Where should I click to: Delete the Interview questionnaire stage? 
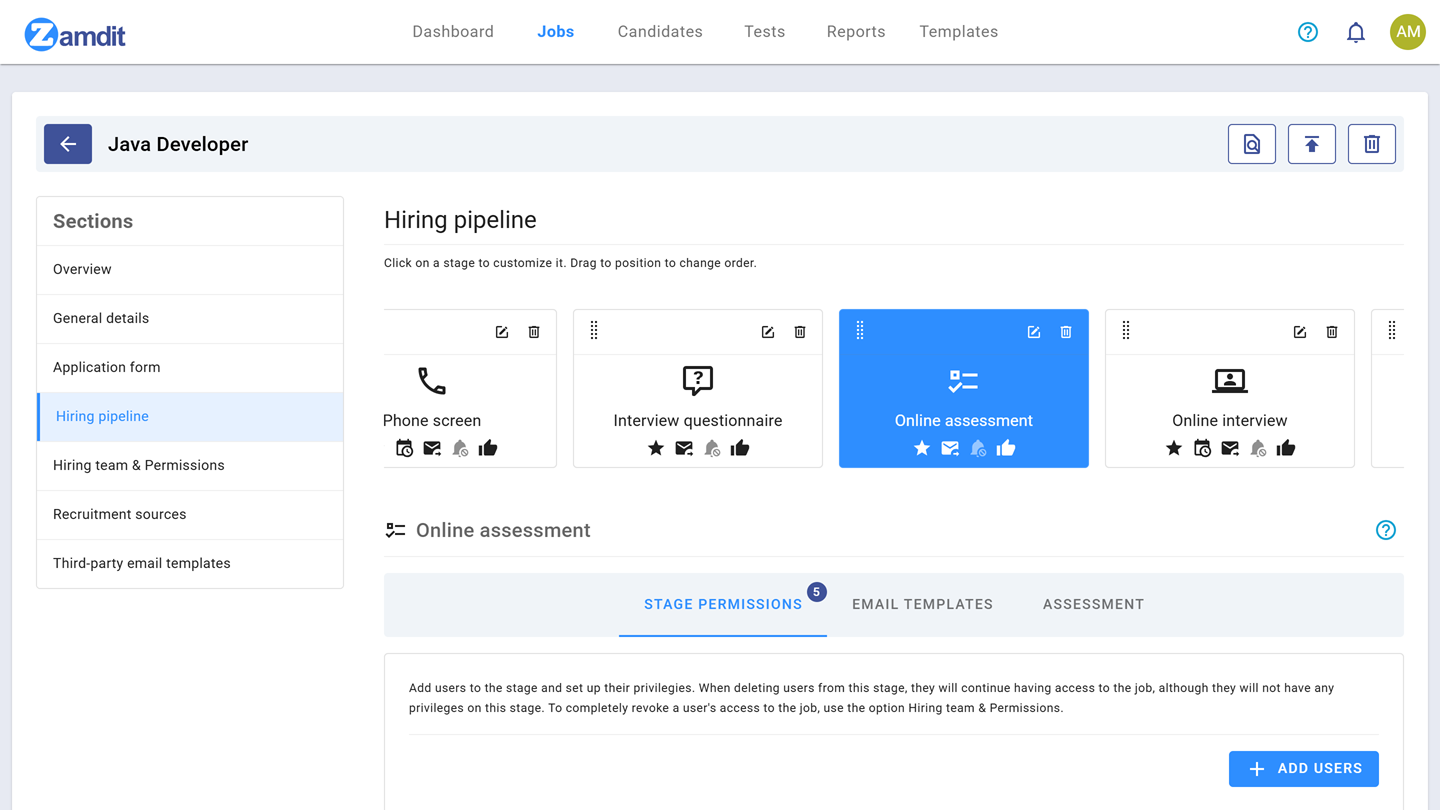click(800, 332)
